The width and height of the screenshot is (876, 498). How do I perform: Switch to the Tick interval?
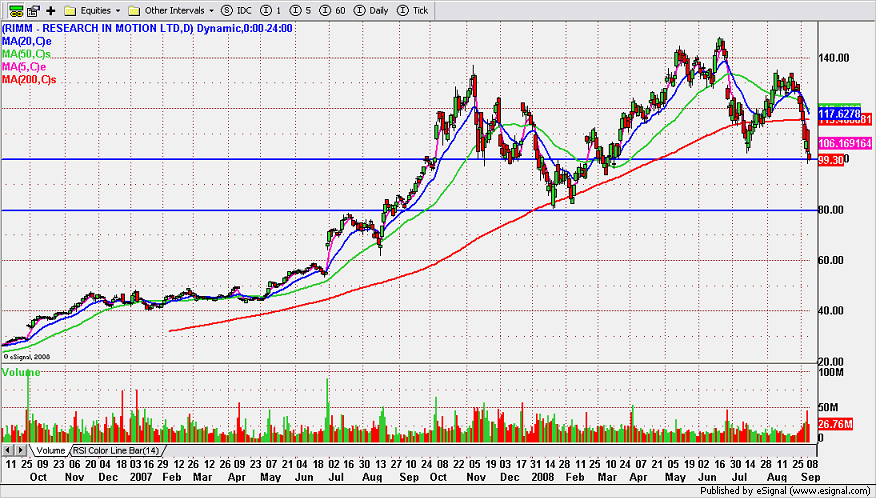412,10
